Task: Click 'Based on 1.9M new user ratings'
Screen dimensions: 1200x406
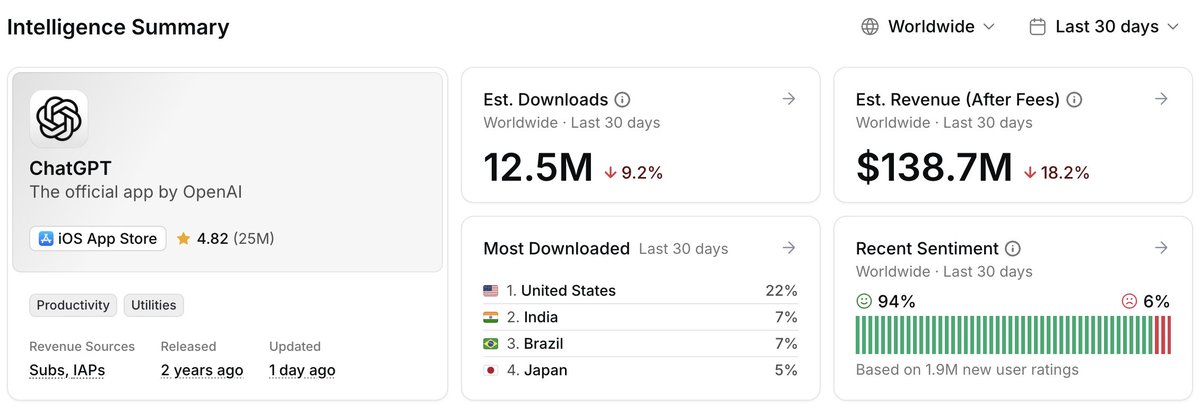Action: pyautogui.click(x=967, y=370)
